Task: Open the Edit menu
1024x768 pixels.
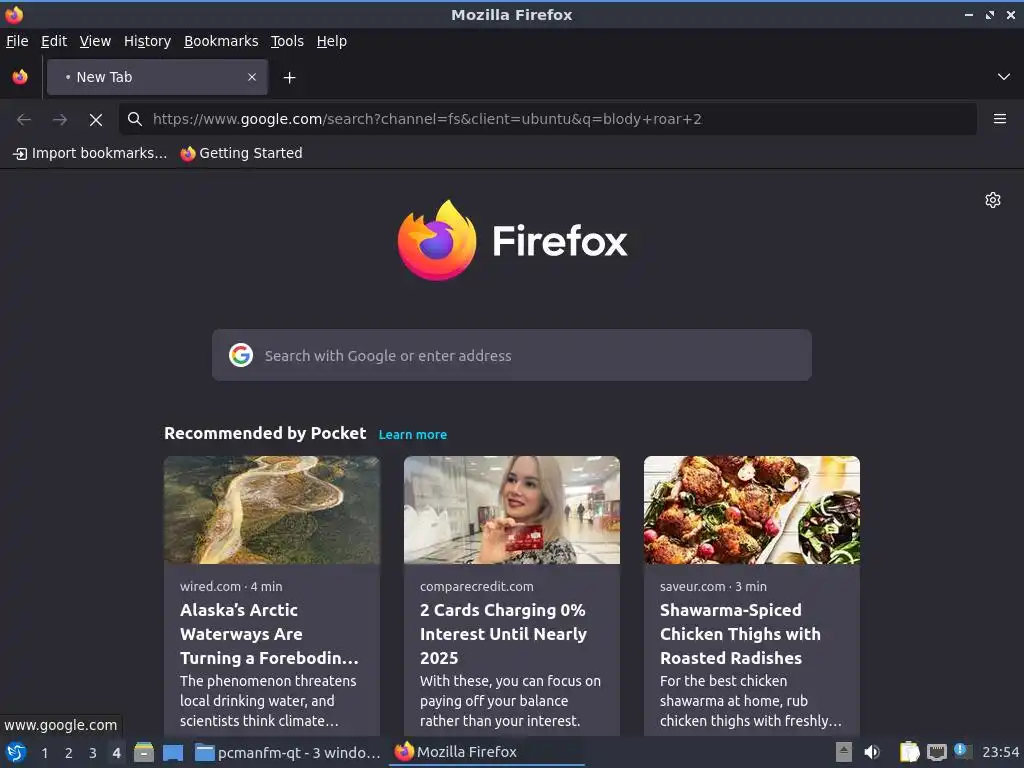Action: point(54,41)
